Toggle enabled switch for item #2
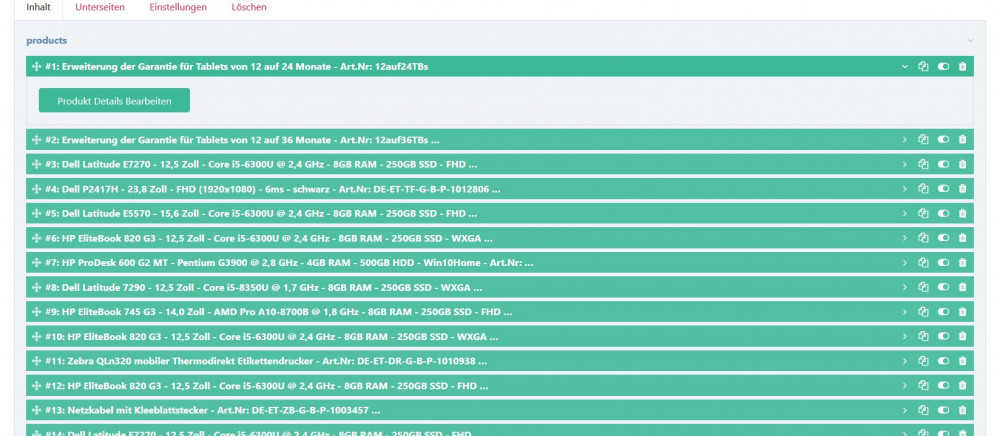 click(943, 140)
